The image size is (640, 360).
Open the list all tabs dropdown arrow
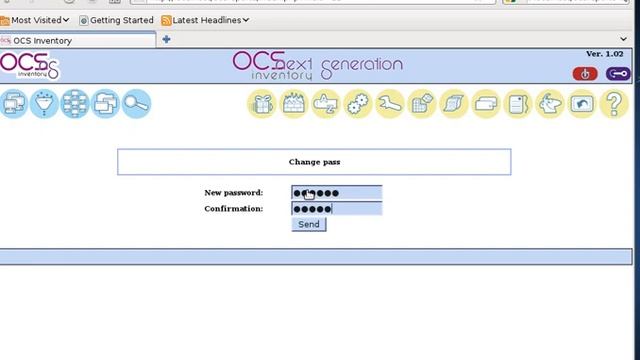623,39
